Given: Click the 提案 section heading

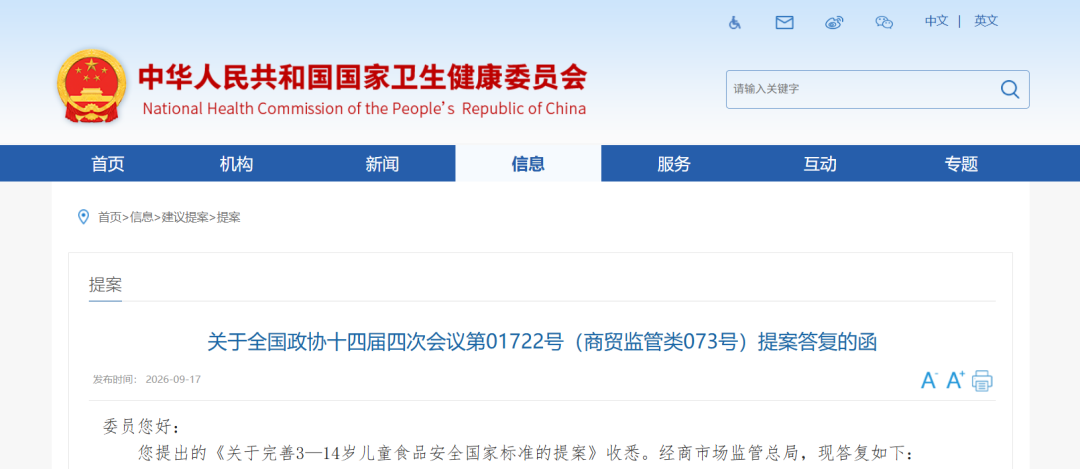Looking at the screenshot, I should coord(105,284).
